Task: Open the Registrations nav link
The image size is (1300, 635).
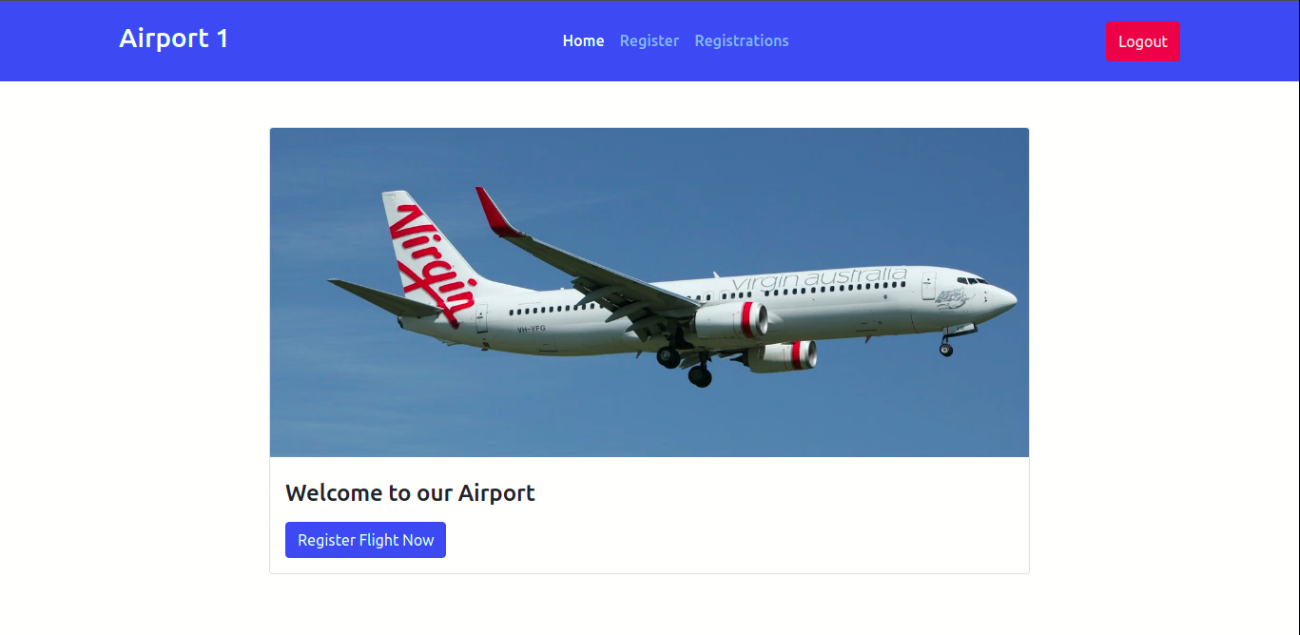Action: (x=741, y=41)
